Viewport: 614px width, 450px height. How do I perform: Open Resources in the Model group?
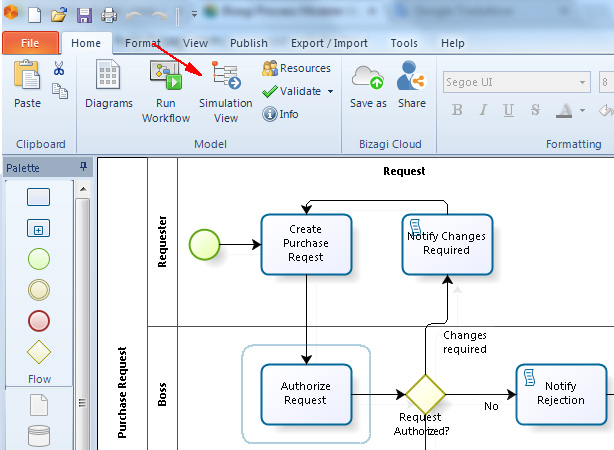tap(296, 68)
